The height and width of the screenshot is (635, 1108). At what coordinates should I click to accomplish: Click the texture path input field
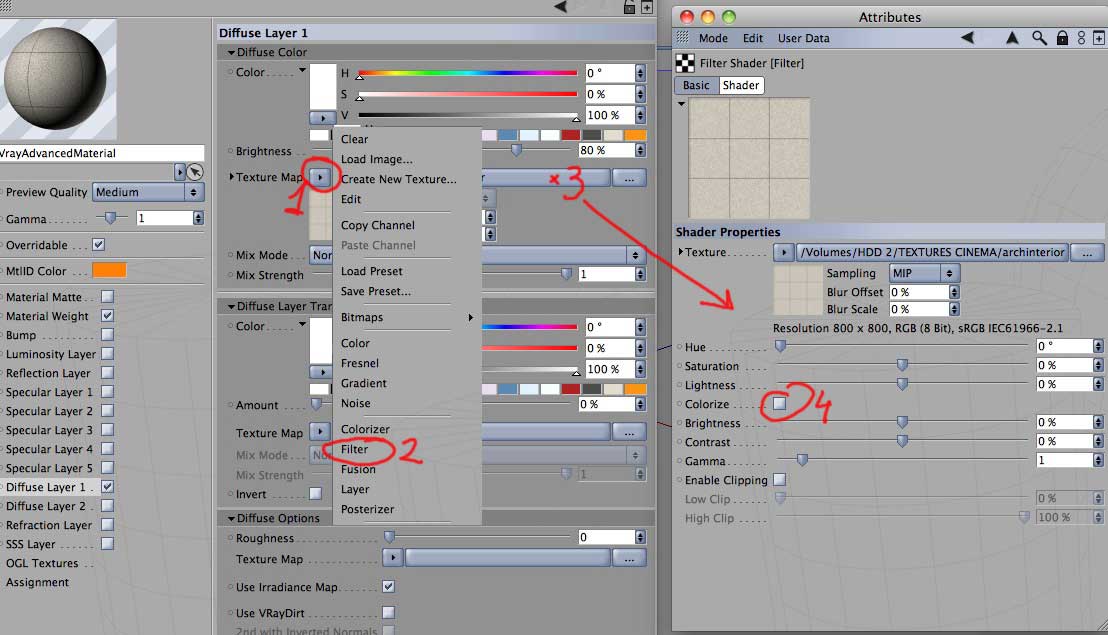coord(932,252)
